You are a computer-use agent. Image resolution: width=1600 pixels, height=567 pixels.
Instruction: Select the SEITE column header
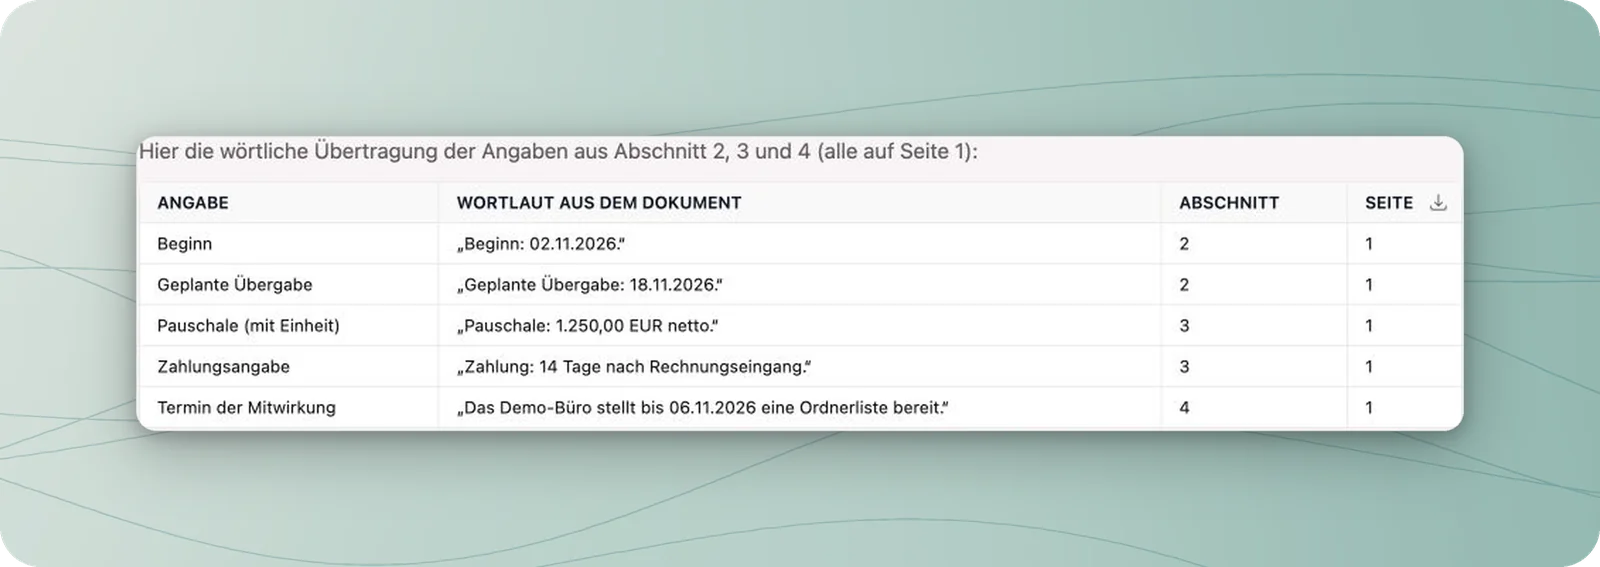click(x=1389, y=203)
